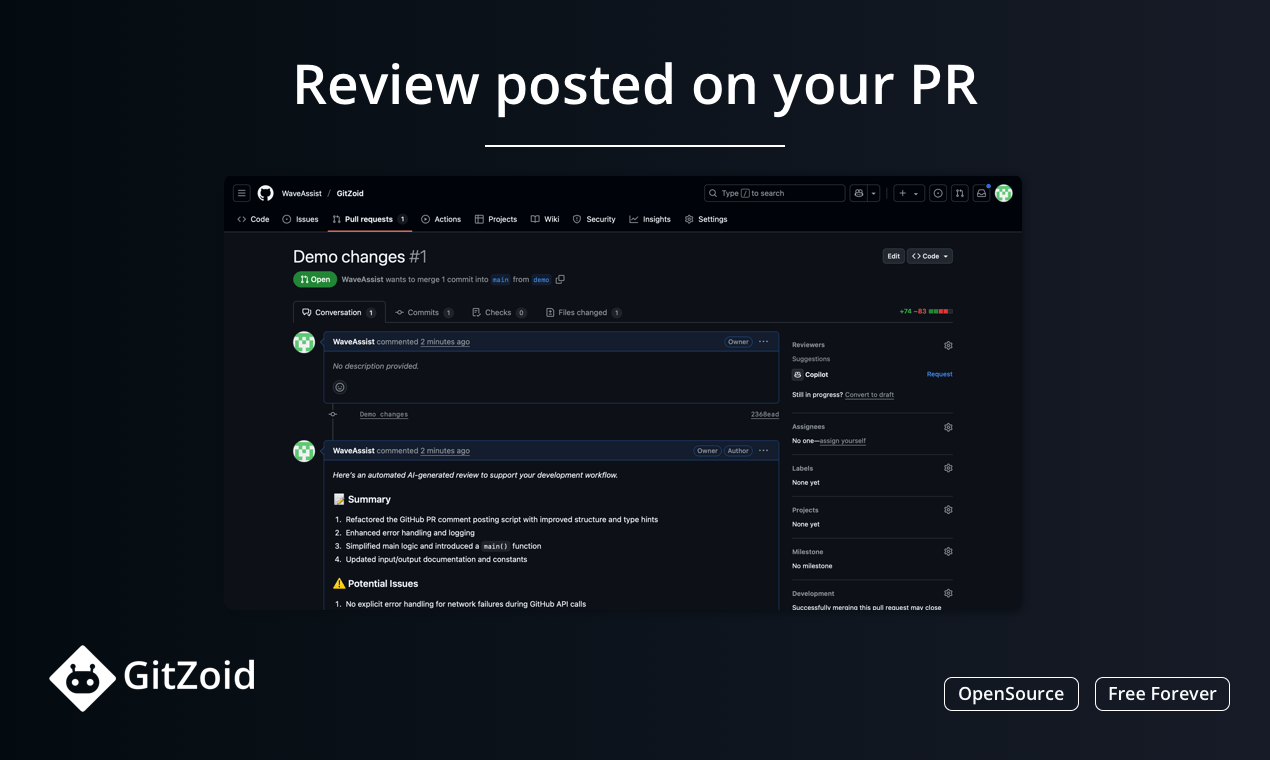
Task: Click the Author label on review comment
Action: pyautogui.click(x=738, y=451)
